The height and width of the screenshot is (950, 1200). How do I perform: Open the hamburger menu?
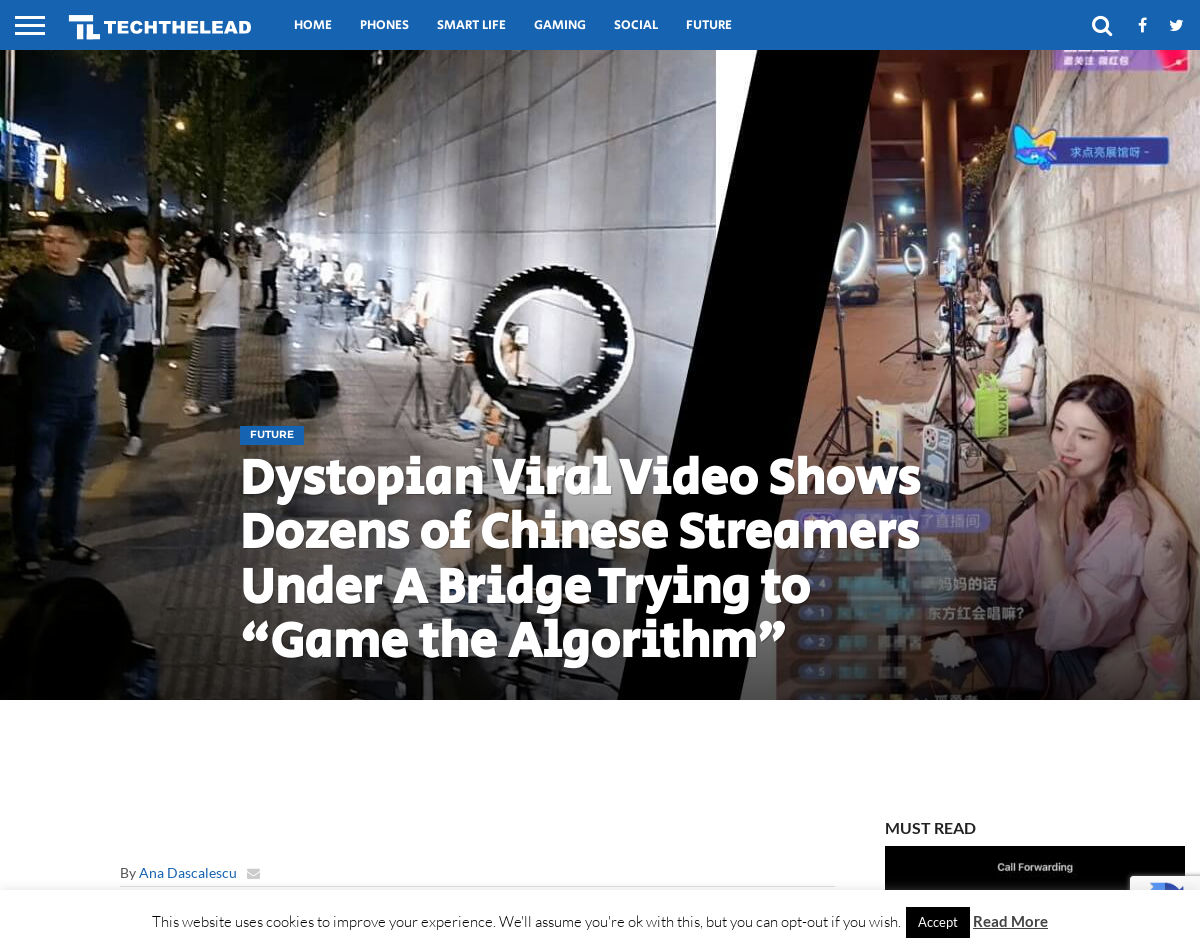(30, 25)
